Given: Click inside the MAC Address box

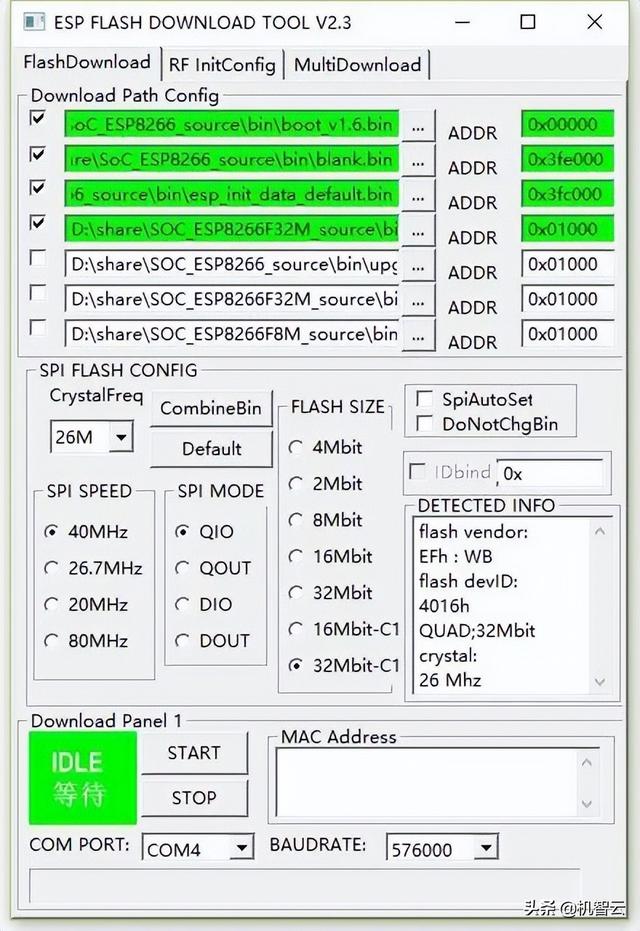Looking at the screenshot, I should tap(429, 783).
